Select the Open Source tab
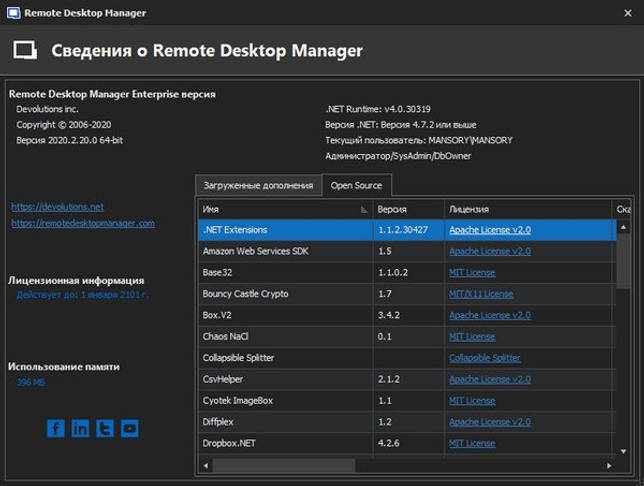The height and width of the screenshot is (486, 644). 356,185
